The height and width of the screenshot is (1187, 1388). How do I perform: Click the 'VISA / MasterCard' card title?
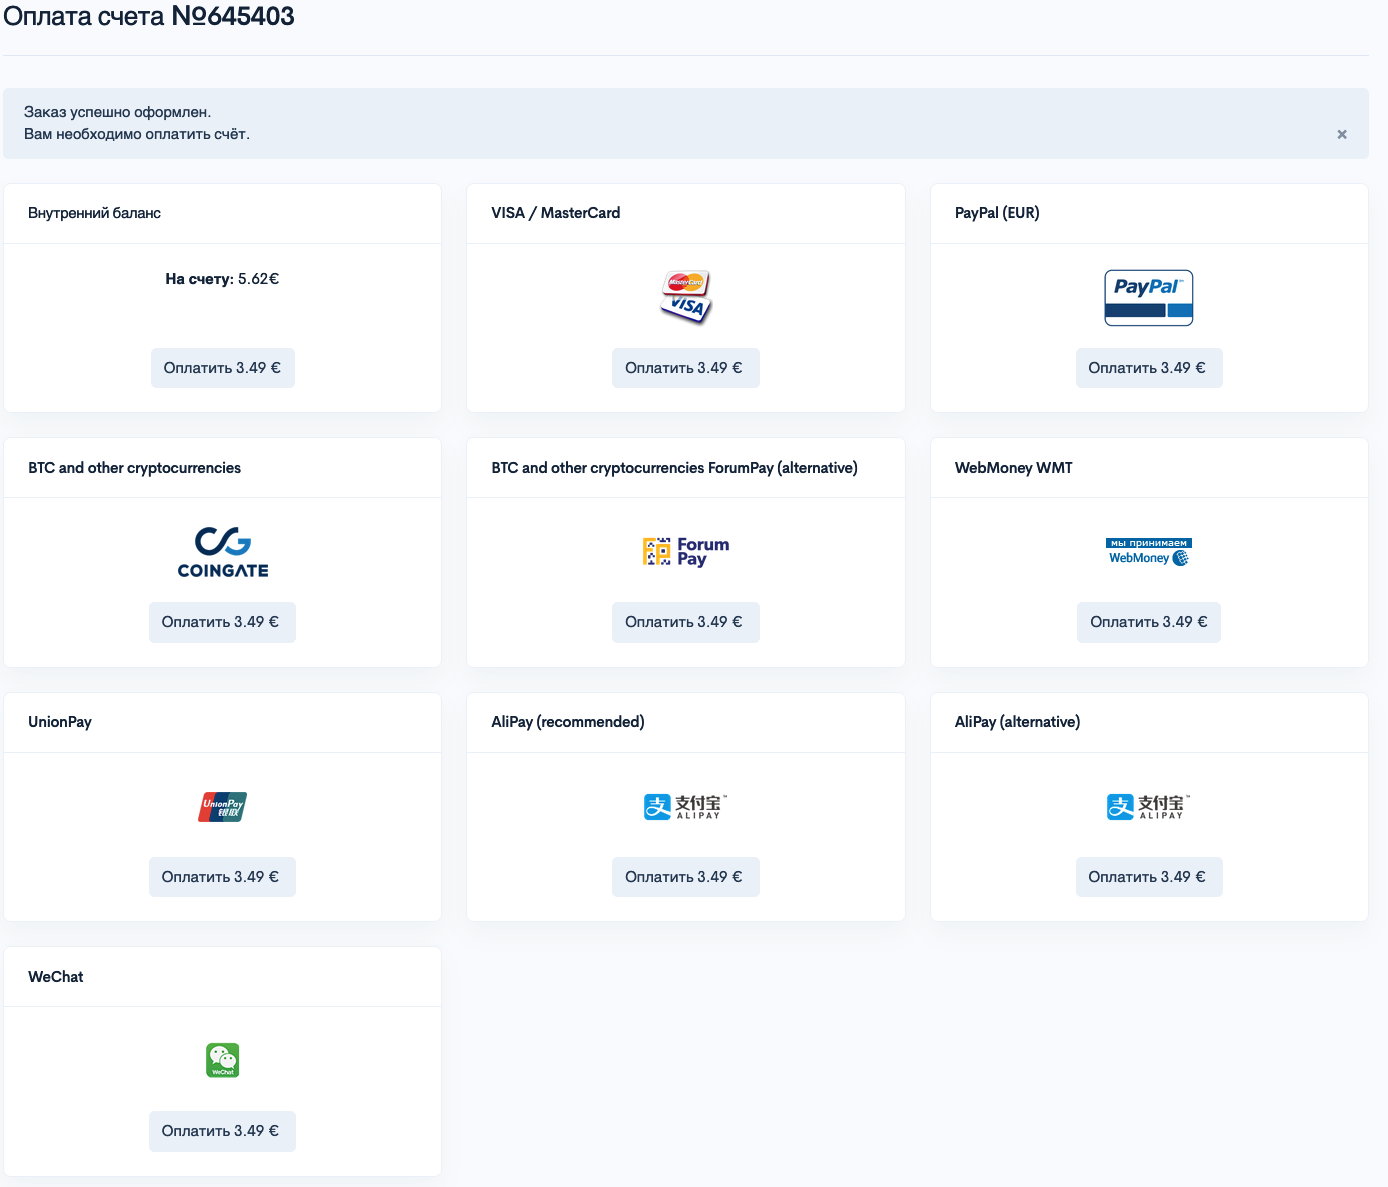pyautogui.click(x=555, y=213)
